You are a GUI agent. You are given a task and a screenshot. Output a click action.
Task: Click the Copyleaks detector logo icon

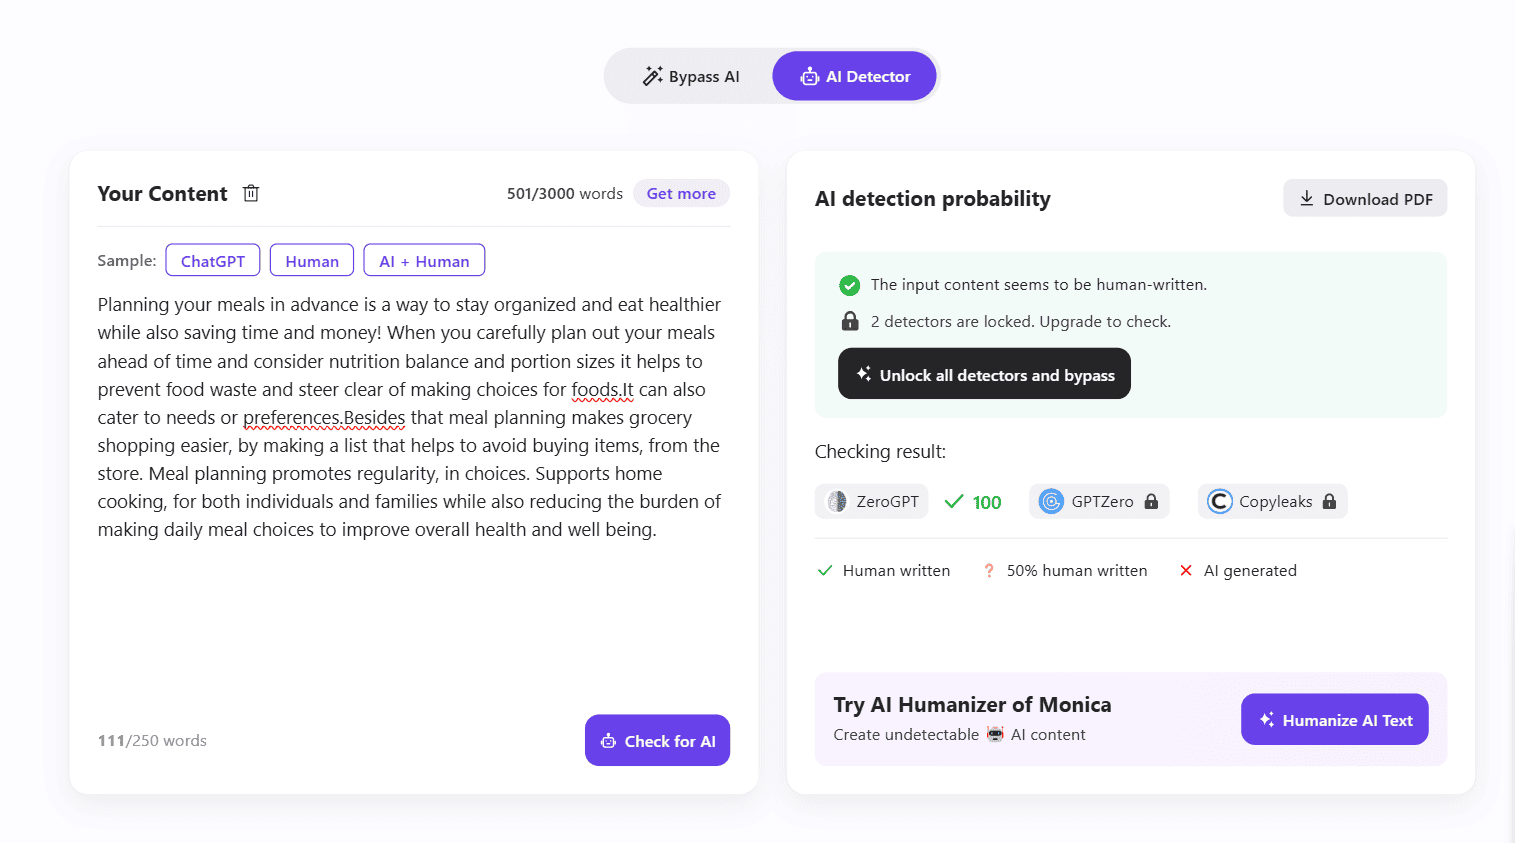tap(1219, 501)
